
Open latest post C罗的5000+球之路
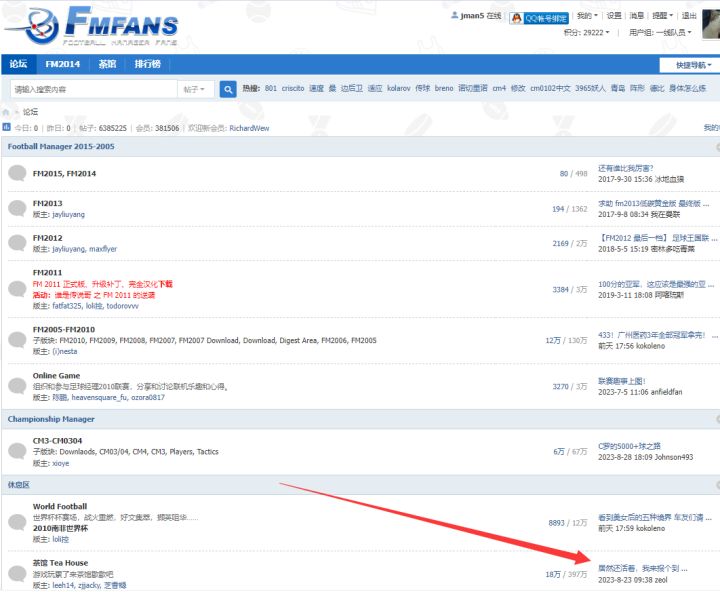pos(630,446)
